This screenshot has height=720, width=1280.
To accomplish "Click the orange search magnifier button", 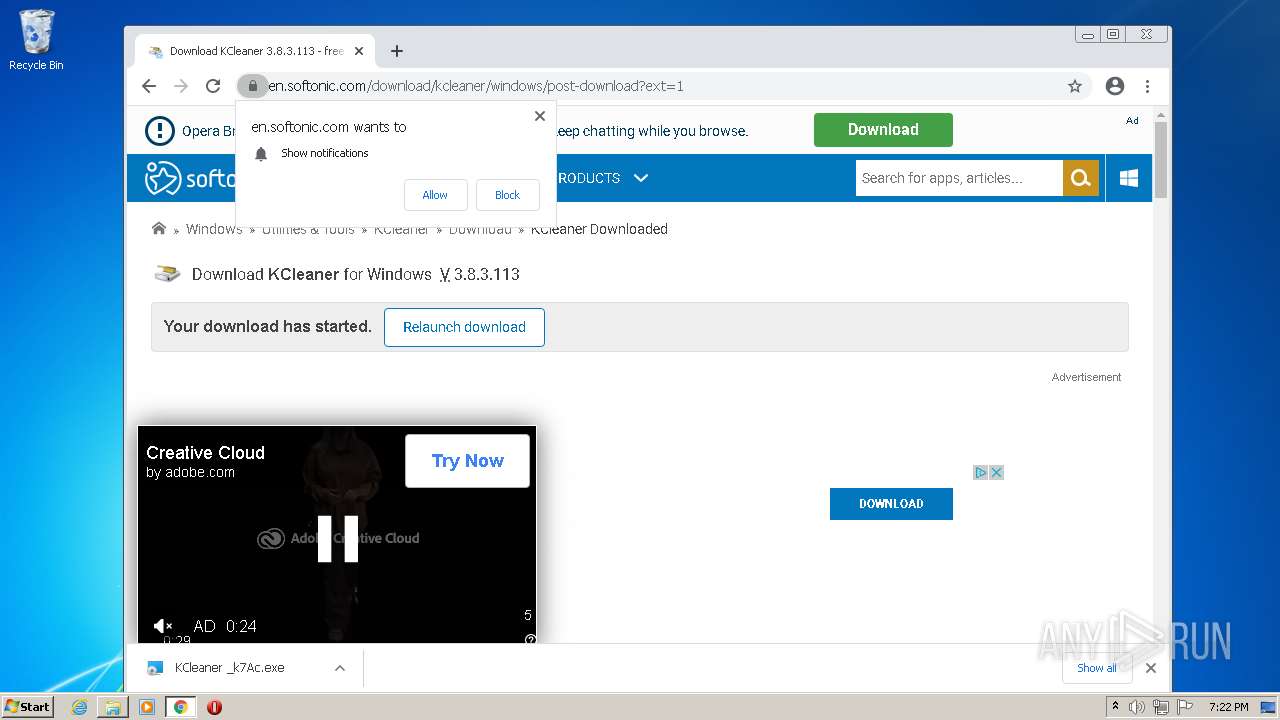I will coord(1080,178).
